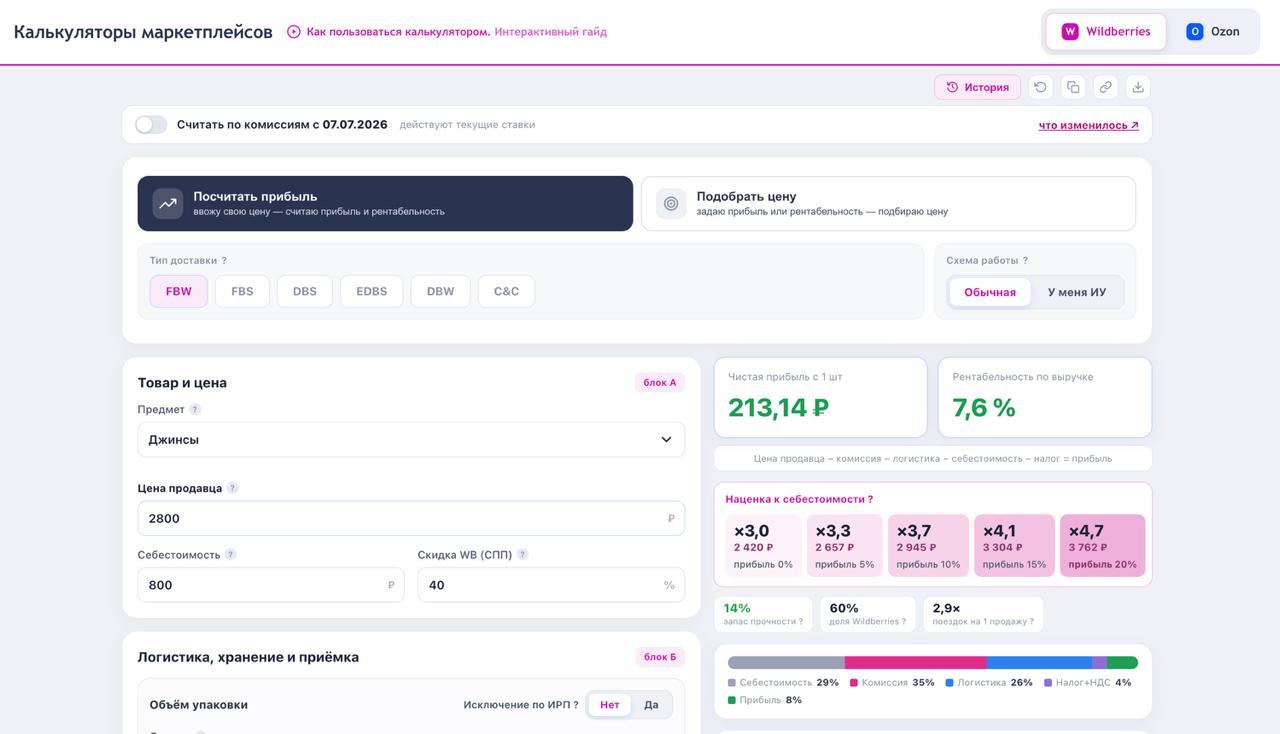Click the ×4,7 markup card with profit 20%

[1102, 546]
